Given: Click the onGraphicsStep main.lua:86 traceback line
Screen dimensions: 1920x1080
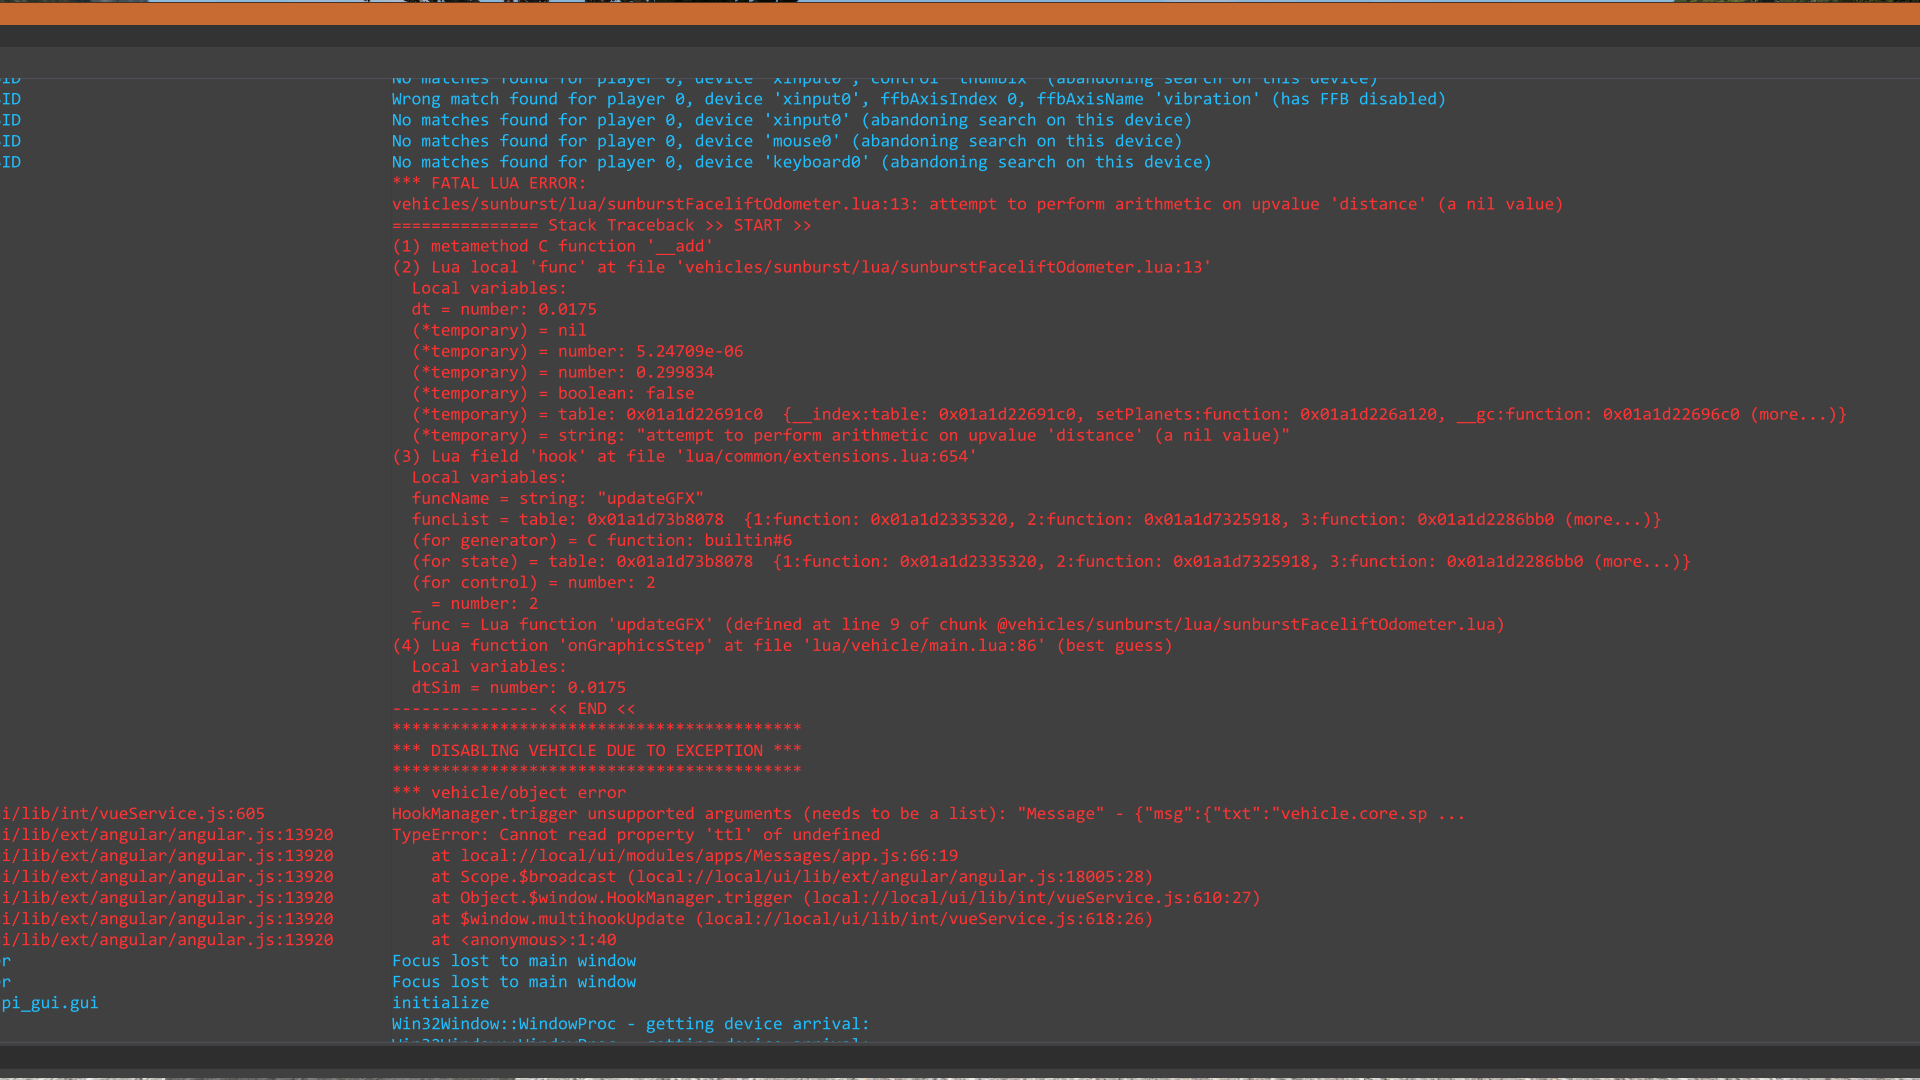Looking at the screenshot, I should (781, 645).
